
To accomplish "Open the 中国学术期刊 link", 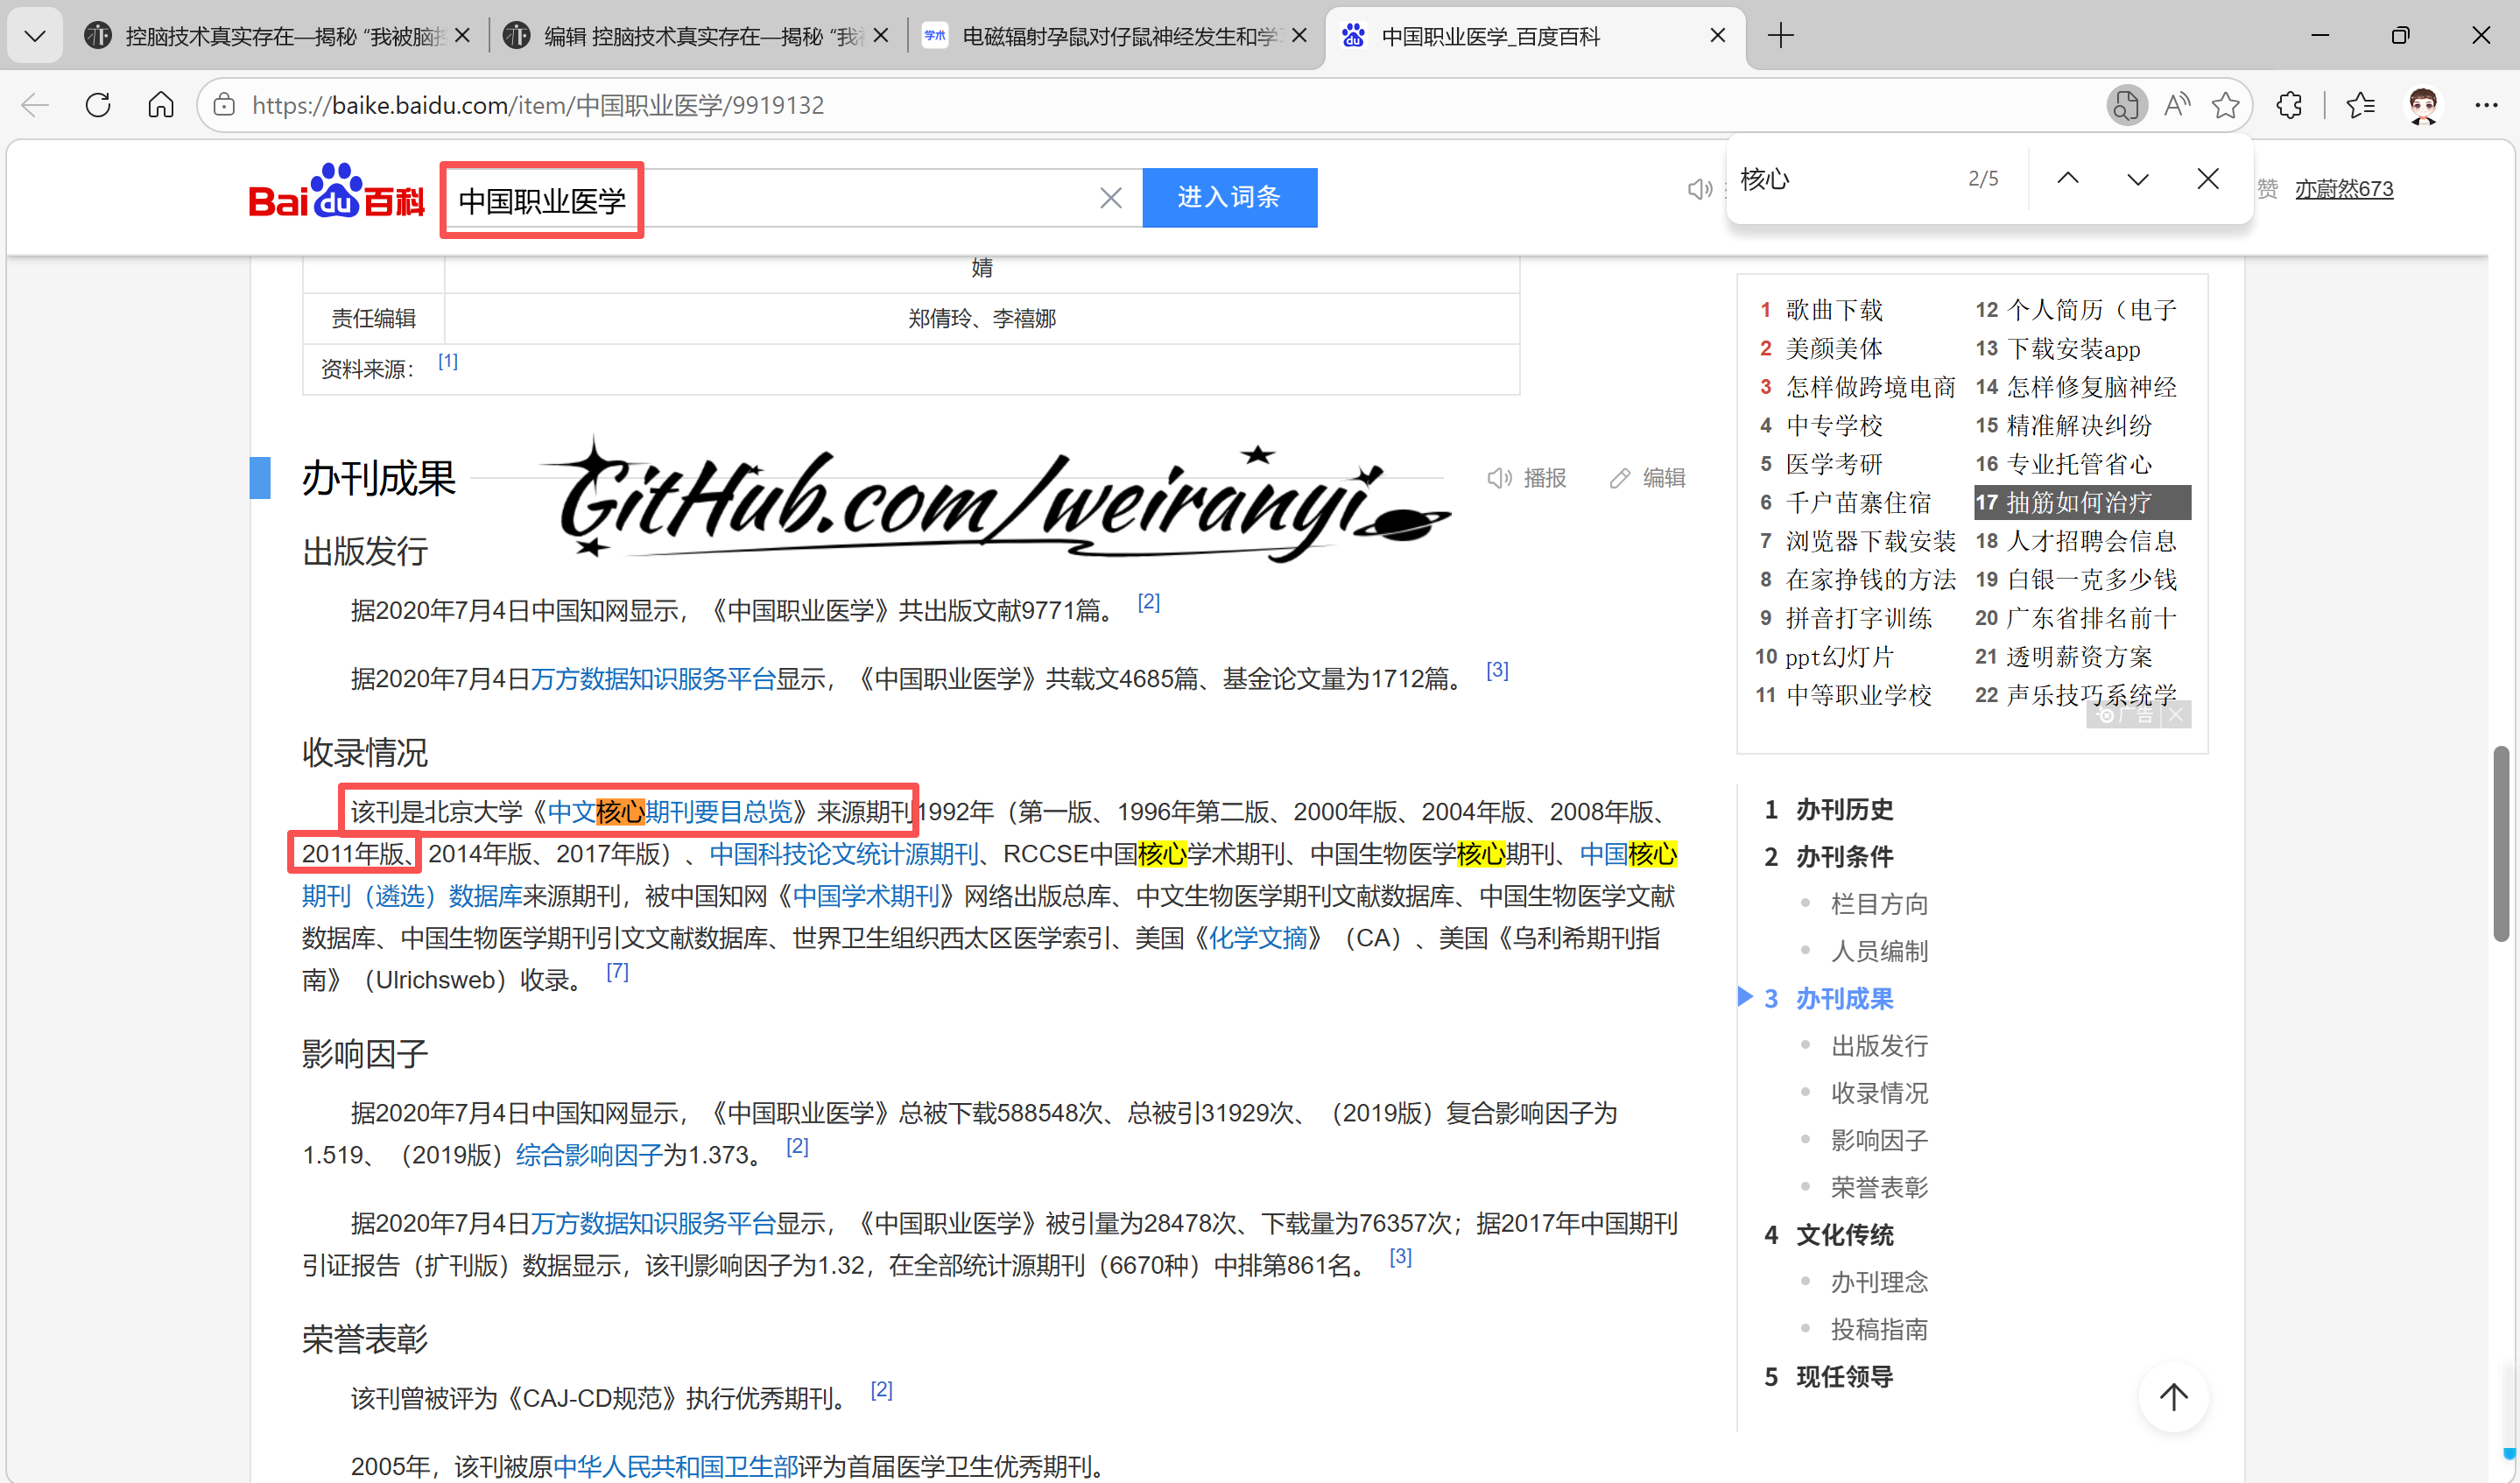I will click(866, 895).
